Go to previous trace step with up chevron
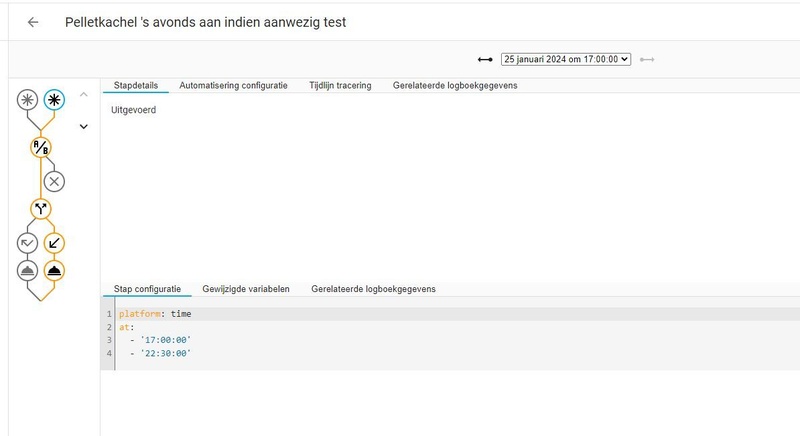The height and width of the screenshot is (436, 800). (x=84, y=94)
